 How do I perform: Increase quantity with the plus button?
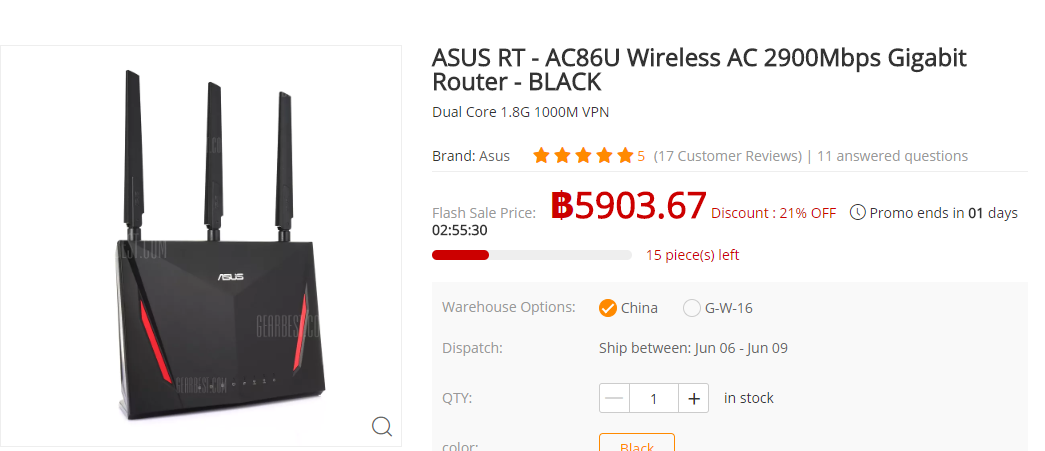pyautogui.click(x=693, y=398)
